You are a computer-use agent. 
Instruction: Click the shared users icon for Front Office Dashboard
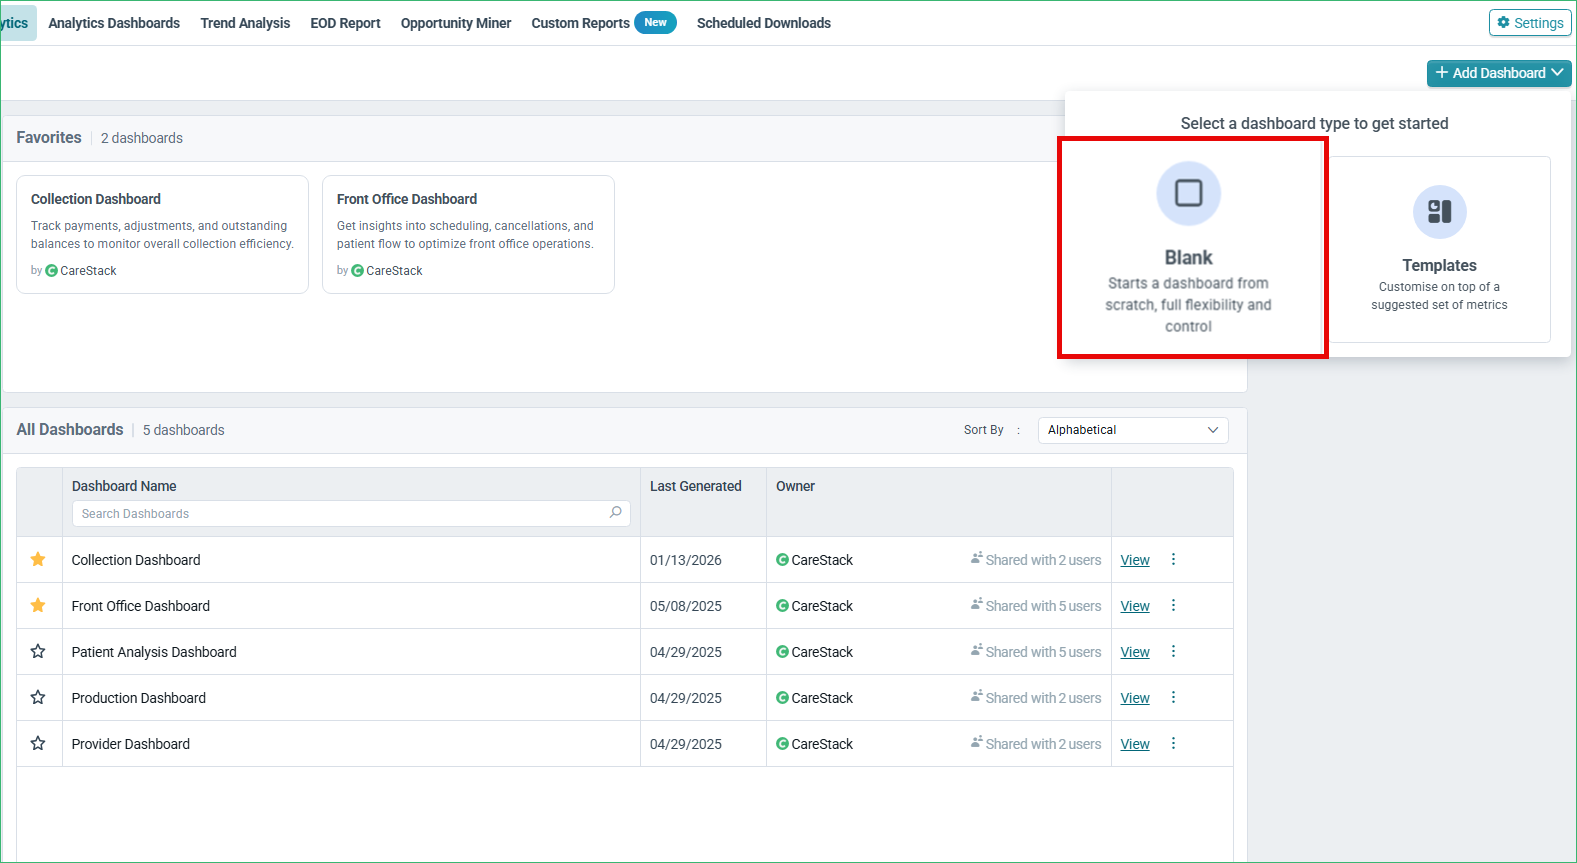[977, 605]
